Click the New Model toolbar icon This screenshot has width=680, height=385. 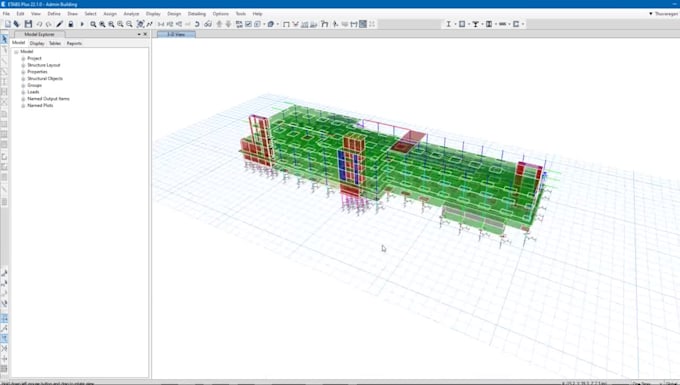7,24
